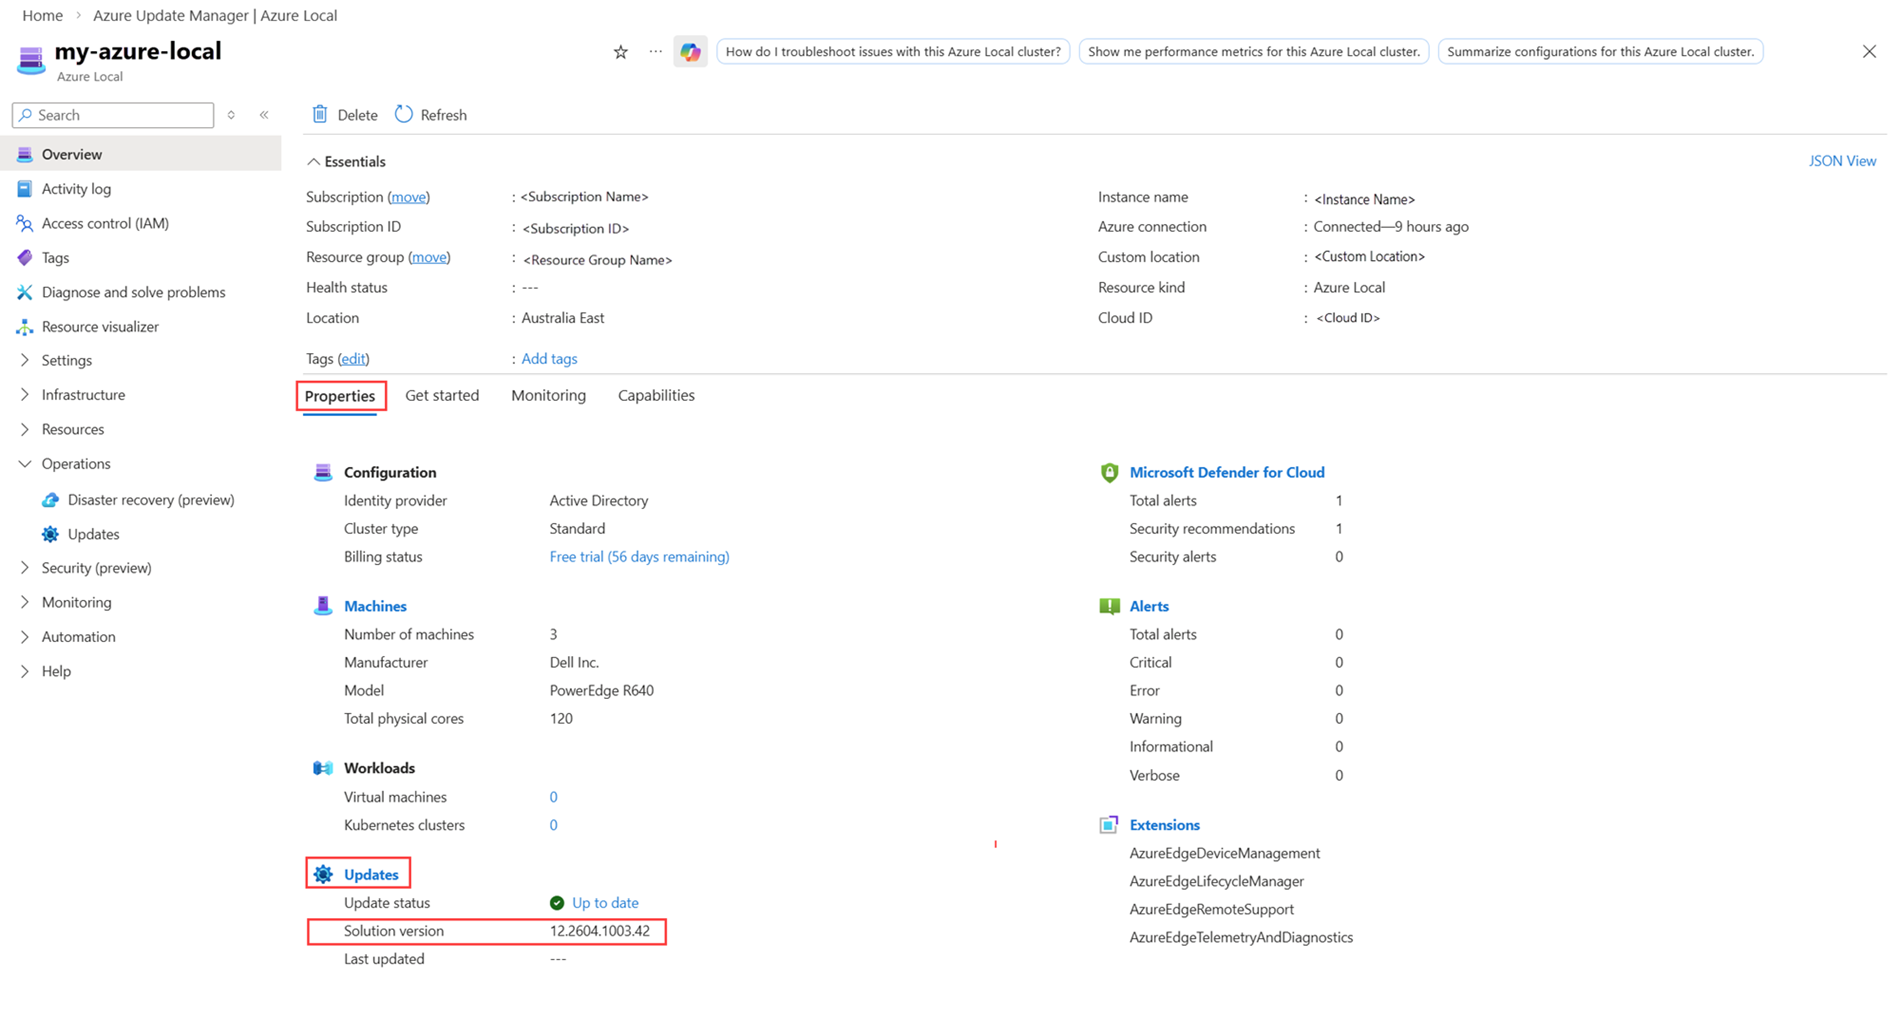Switch to the Monitoring tab
The image size is (1900, 1016).
pos(548,395)
